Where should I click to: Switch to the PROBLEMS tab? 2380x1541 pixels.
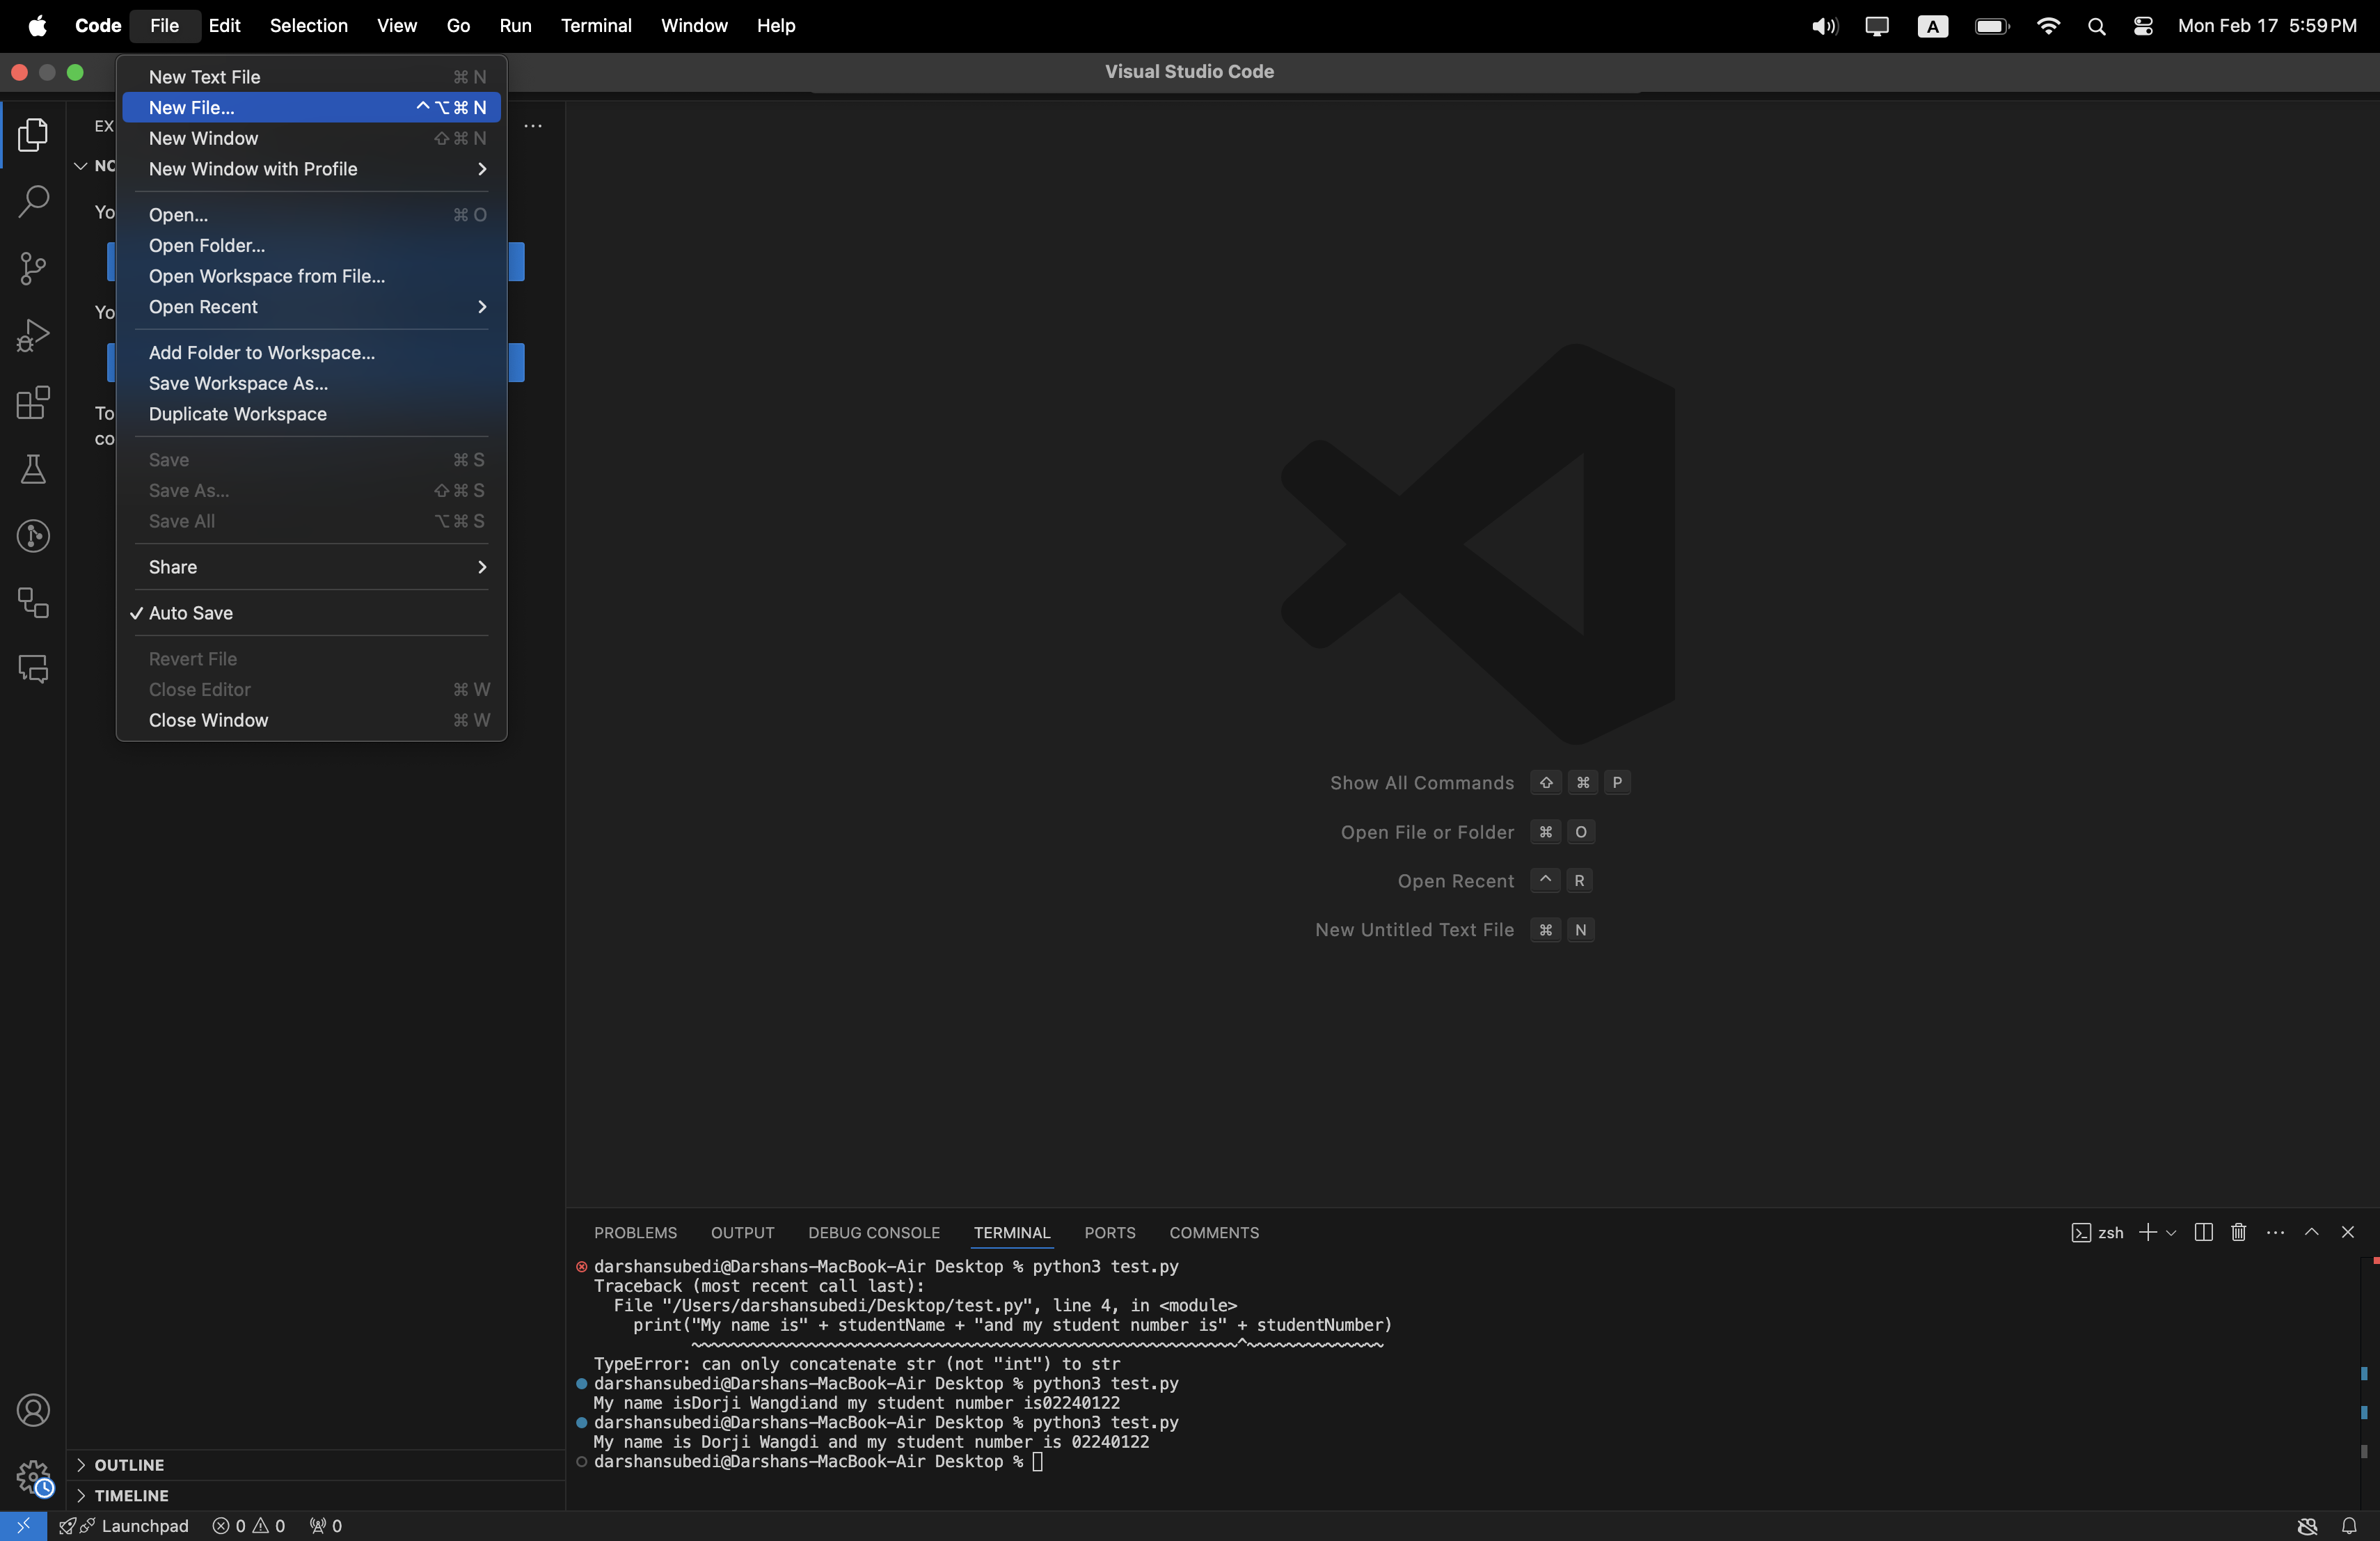point(635,1232)
